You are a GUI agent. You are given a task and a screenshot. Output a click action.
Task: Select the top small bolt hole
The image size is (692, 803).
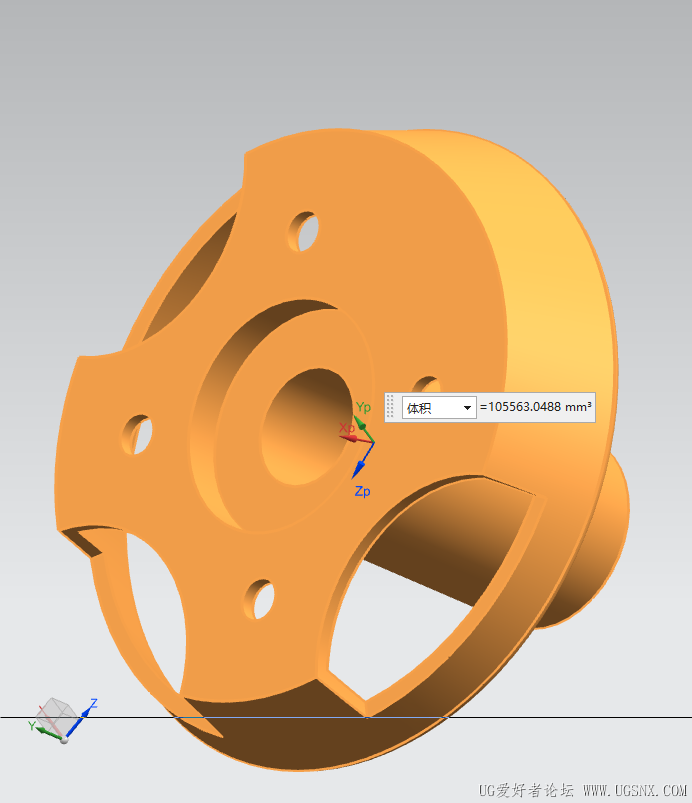click(x=304, y=231)
